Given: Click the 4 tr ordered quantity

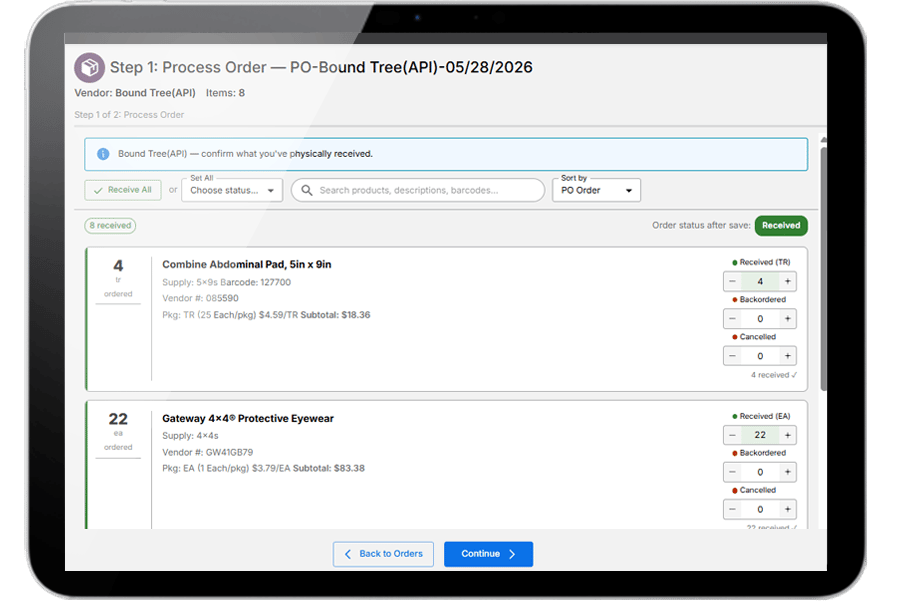Looking at the screenshot, I should point(118,278).
